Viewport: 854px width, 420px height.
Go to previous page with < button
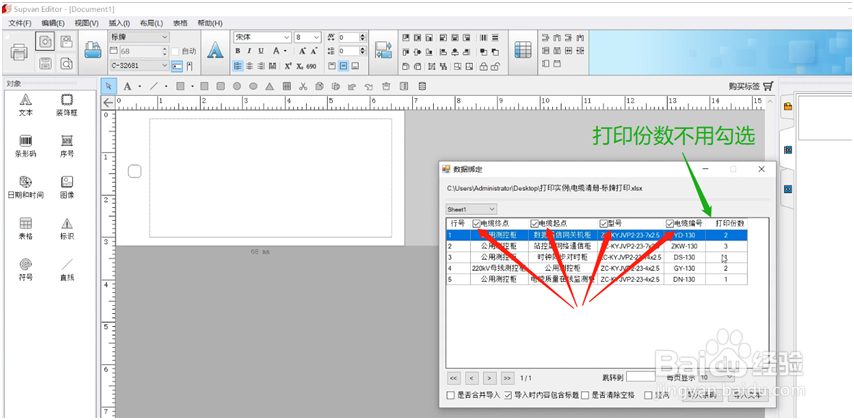pyautogui.click(x=472, y=378)
